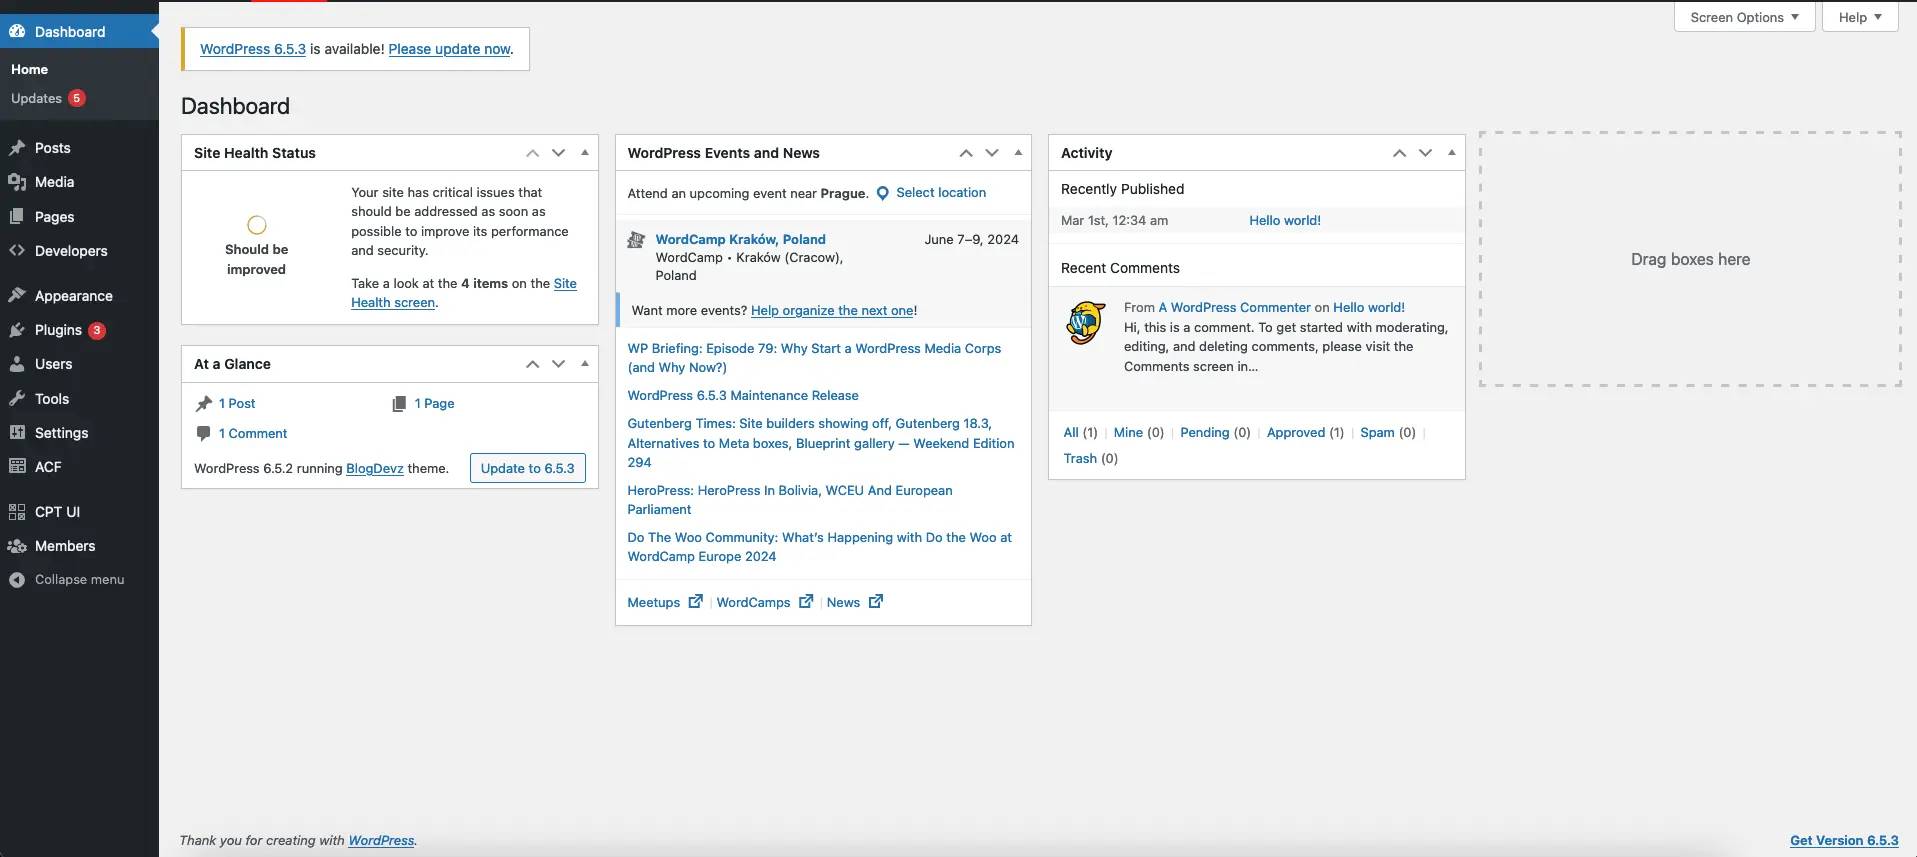Image resolution: width=1917 pixels, height=857 pixels.
Task: Click the external link icon after Meetups
Action: [696, 601]
